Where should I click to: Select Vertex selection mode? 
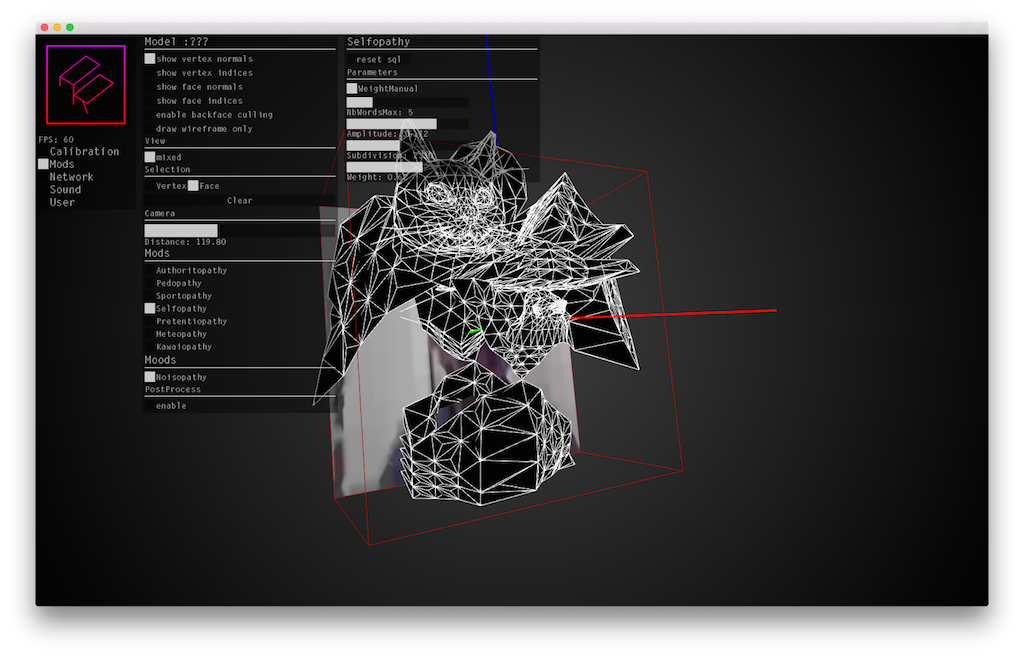150,185
